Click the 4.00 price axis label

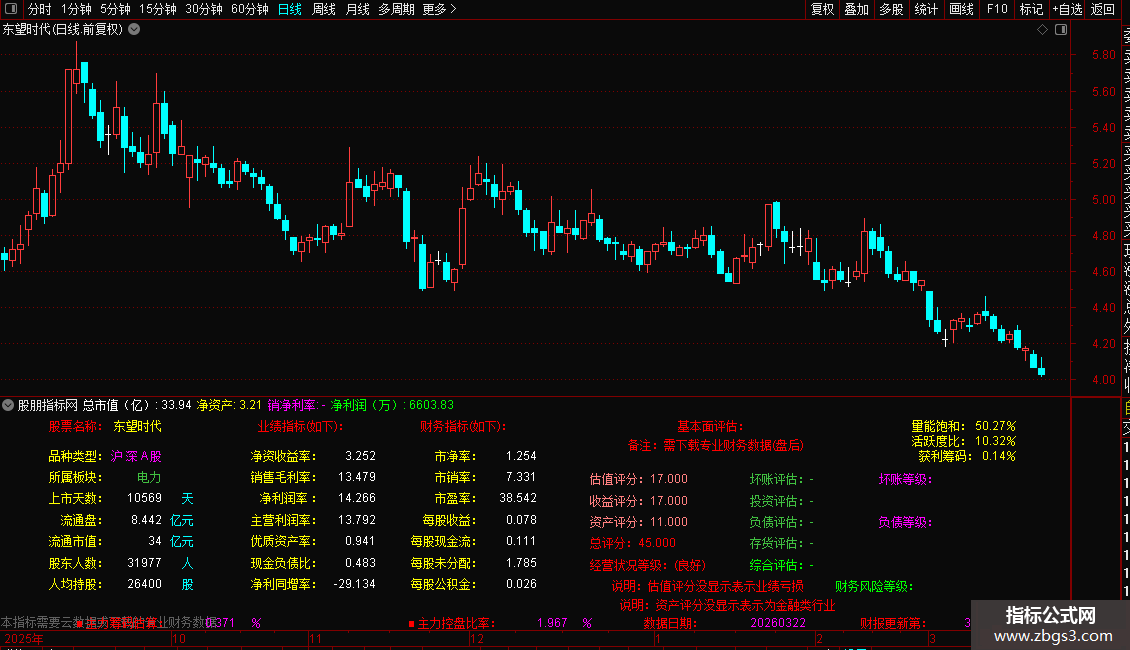(x=1103, y=380)
